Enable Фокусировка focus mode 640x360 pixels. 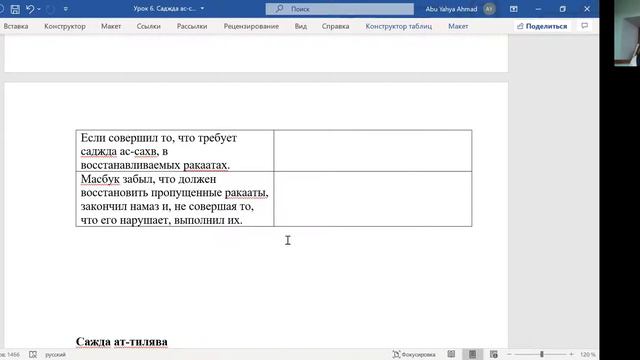[x=414, y=355]
